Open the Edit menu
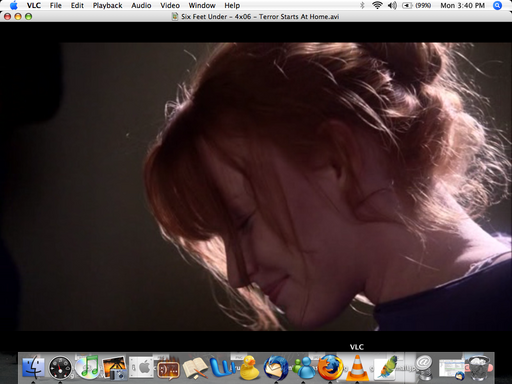The width and height of the screenshot is (512, 384). click(77, 5)
